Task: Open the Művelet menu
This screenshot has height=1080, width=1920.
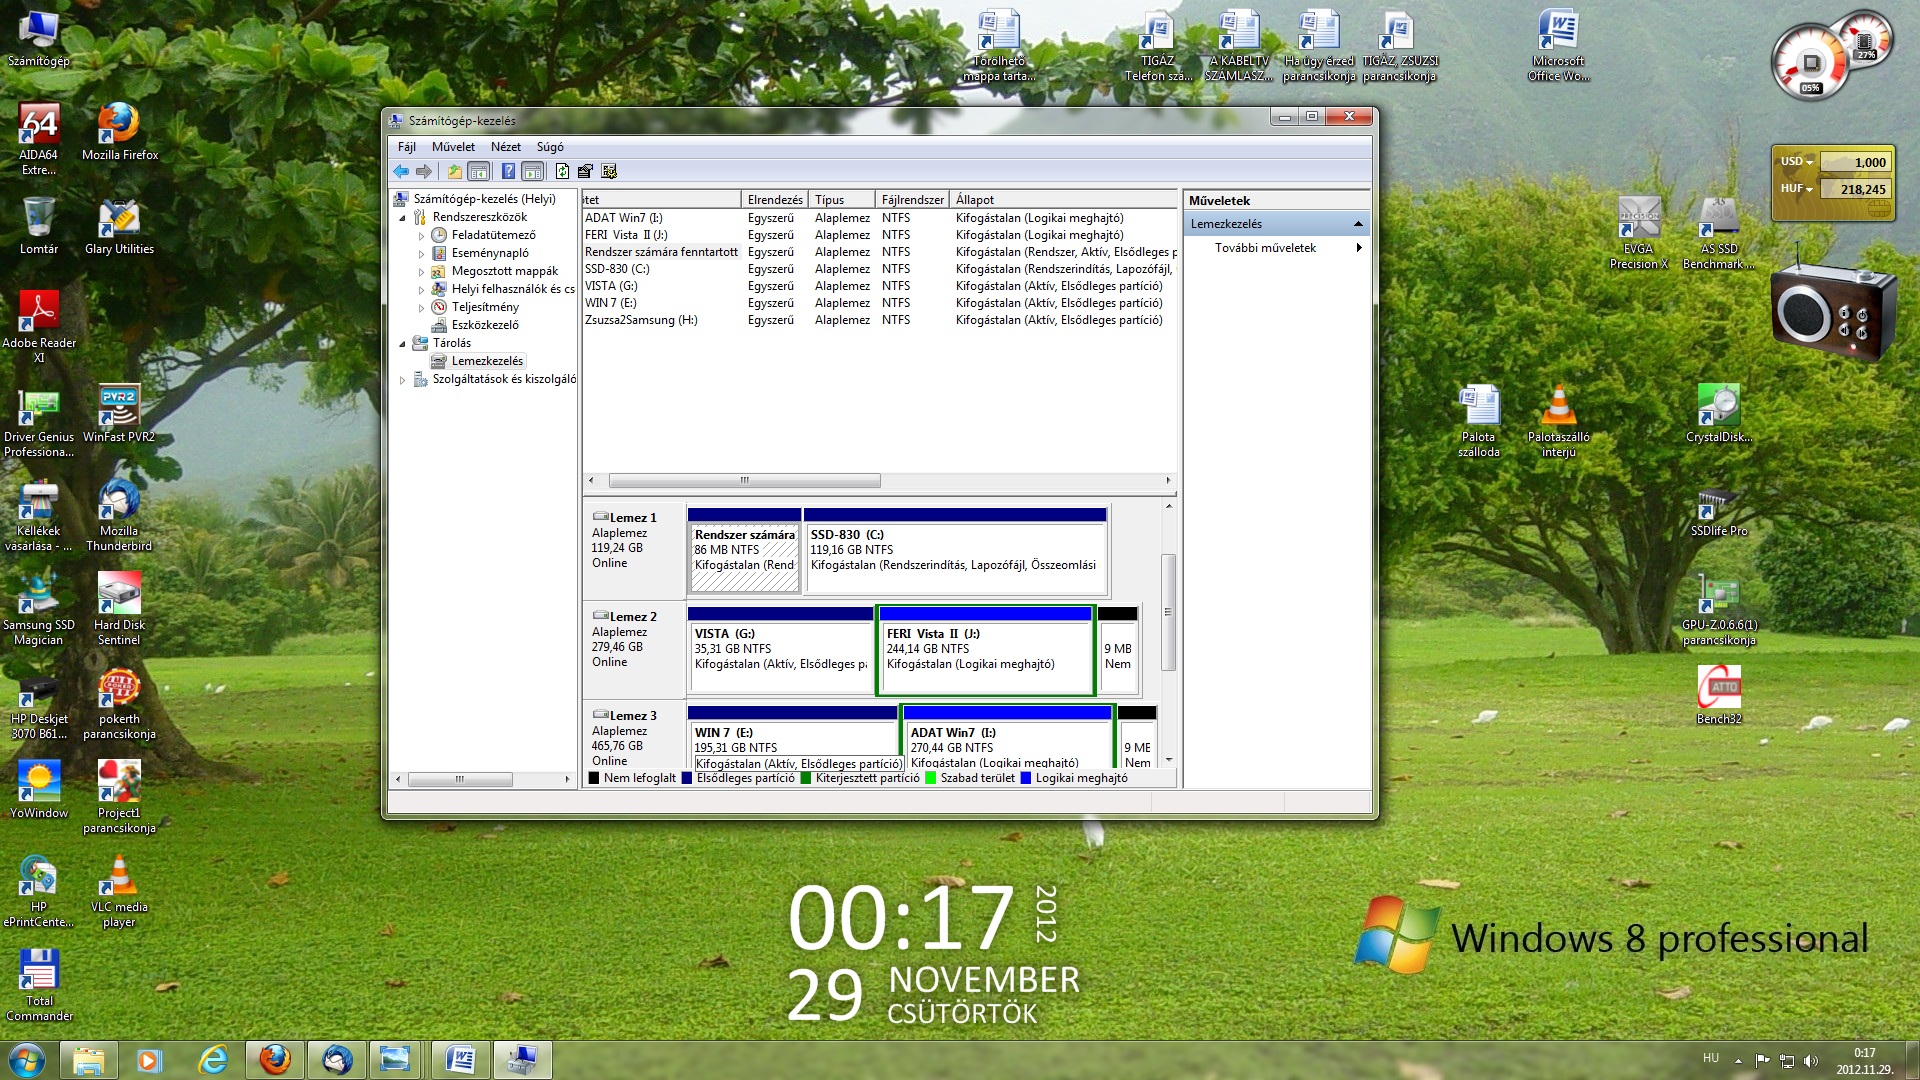Action: (x=453, y=146)
